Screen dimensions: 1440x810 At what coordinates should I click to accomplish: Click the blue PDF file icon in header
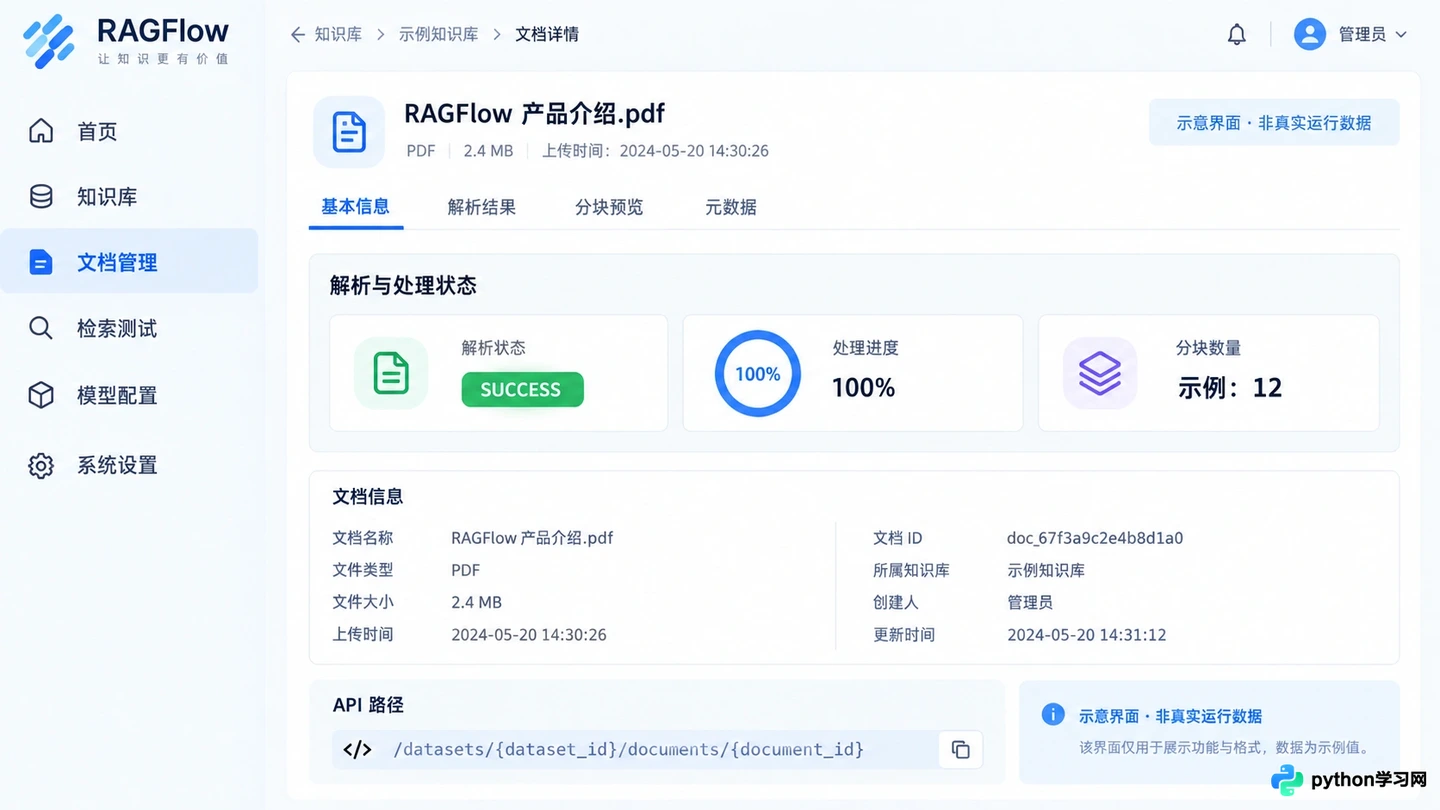click(349, 132)
